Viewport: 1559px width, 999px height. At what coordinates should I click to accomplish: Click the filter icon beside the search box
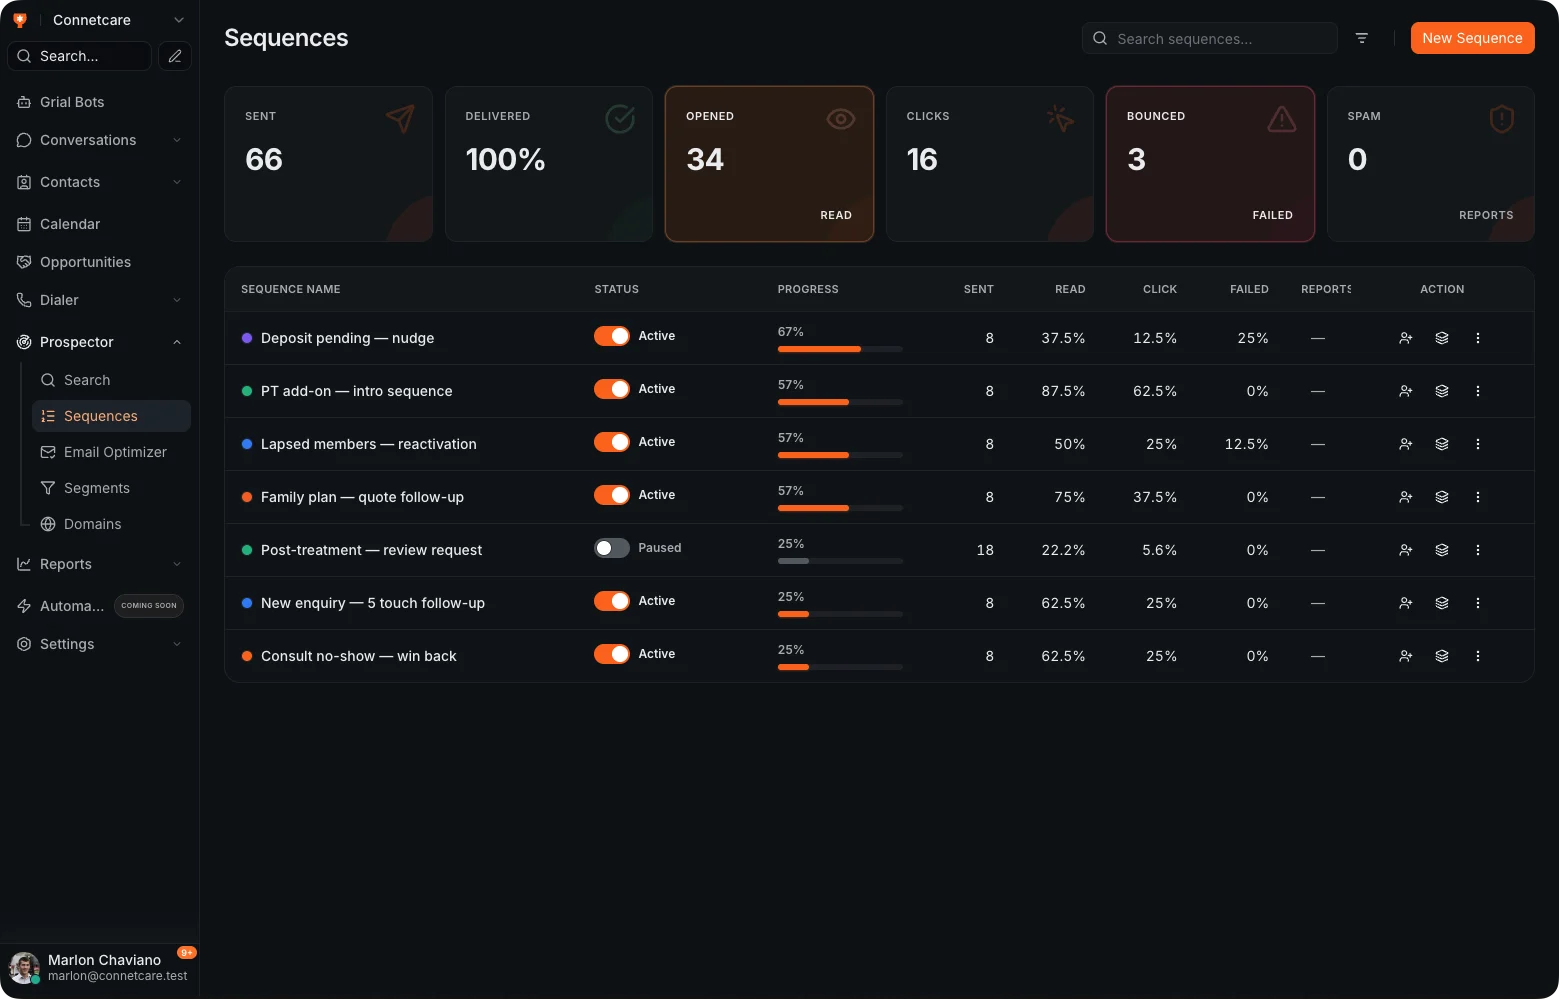pos(1361,38)
